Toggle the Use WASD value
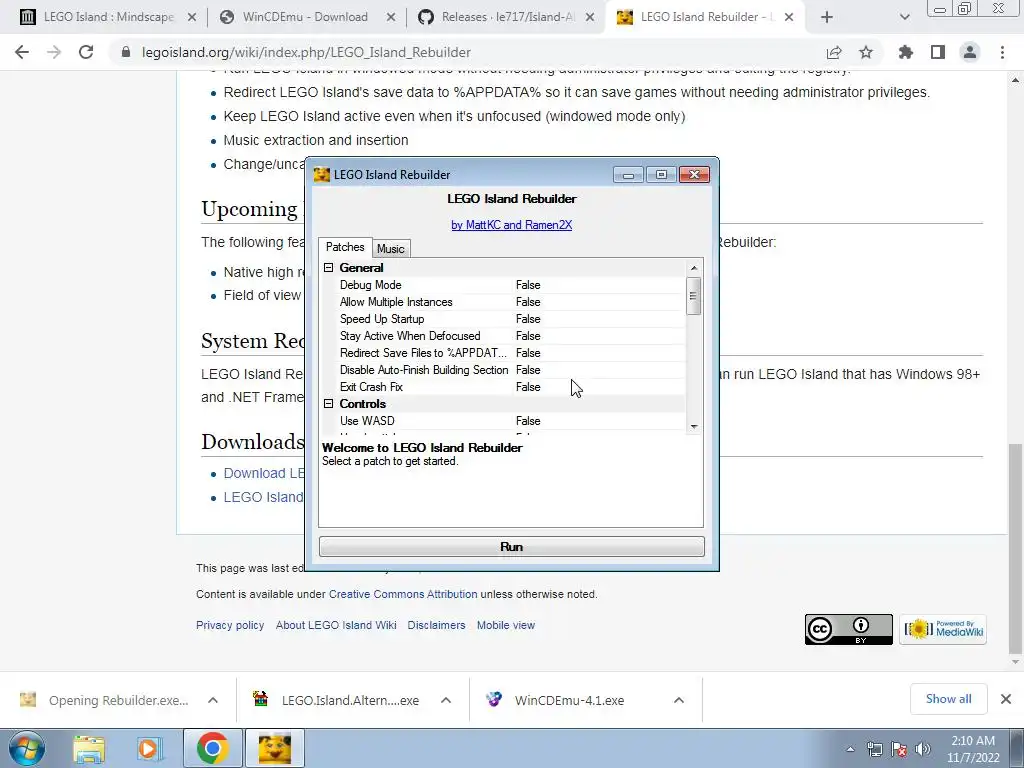 [x=528, y=421]
